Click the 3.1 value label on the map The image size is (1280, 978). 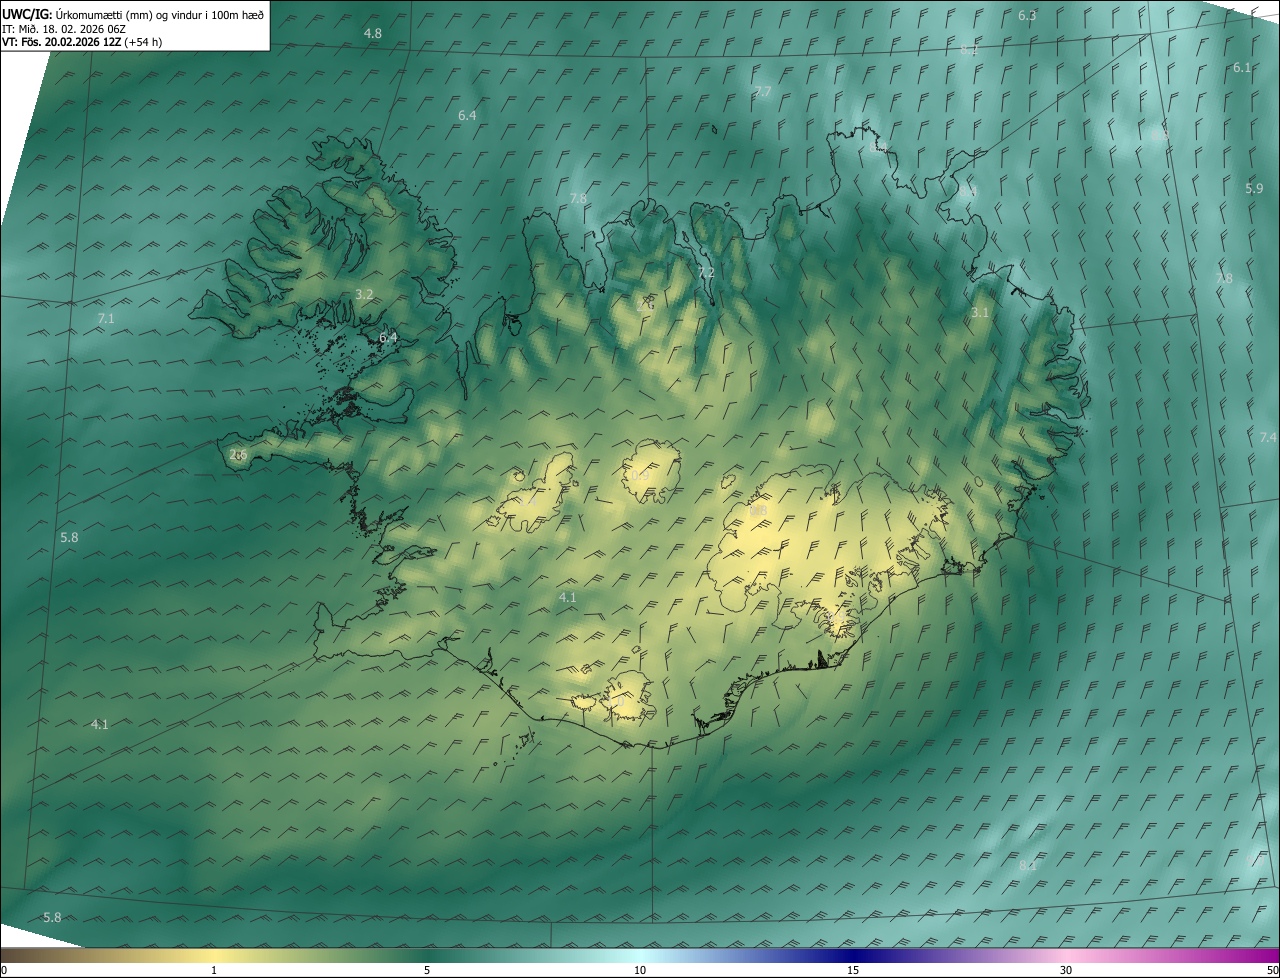pos(980,313)
